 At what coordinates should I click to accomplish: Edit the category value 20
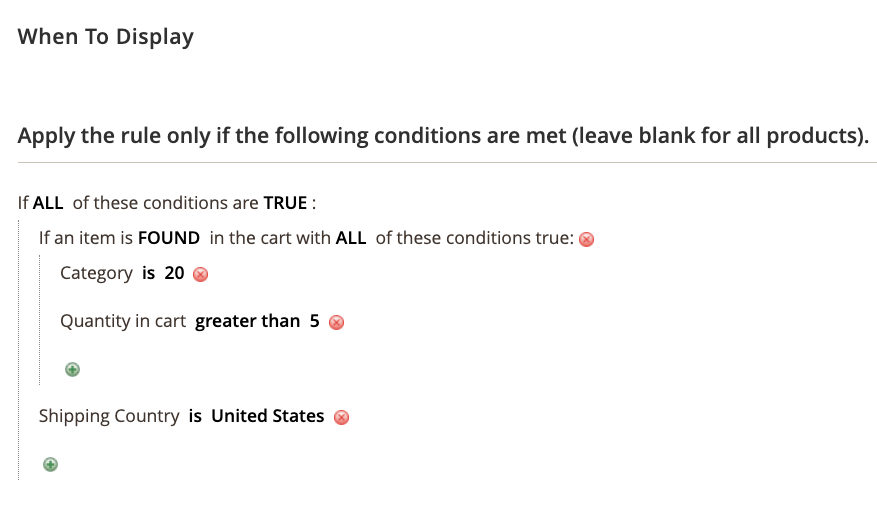174,272
